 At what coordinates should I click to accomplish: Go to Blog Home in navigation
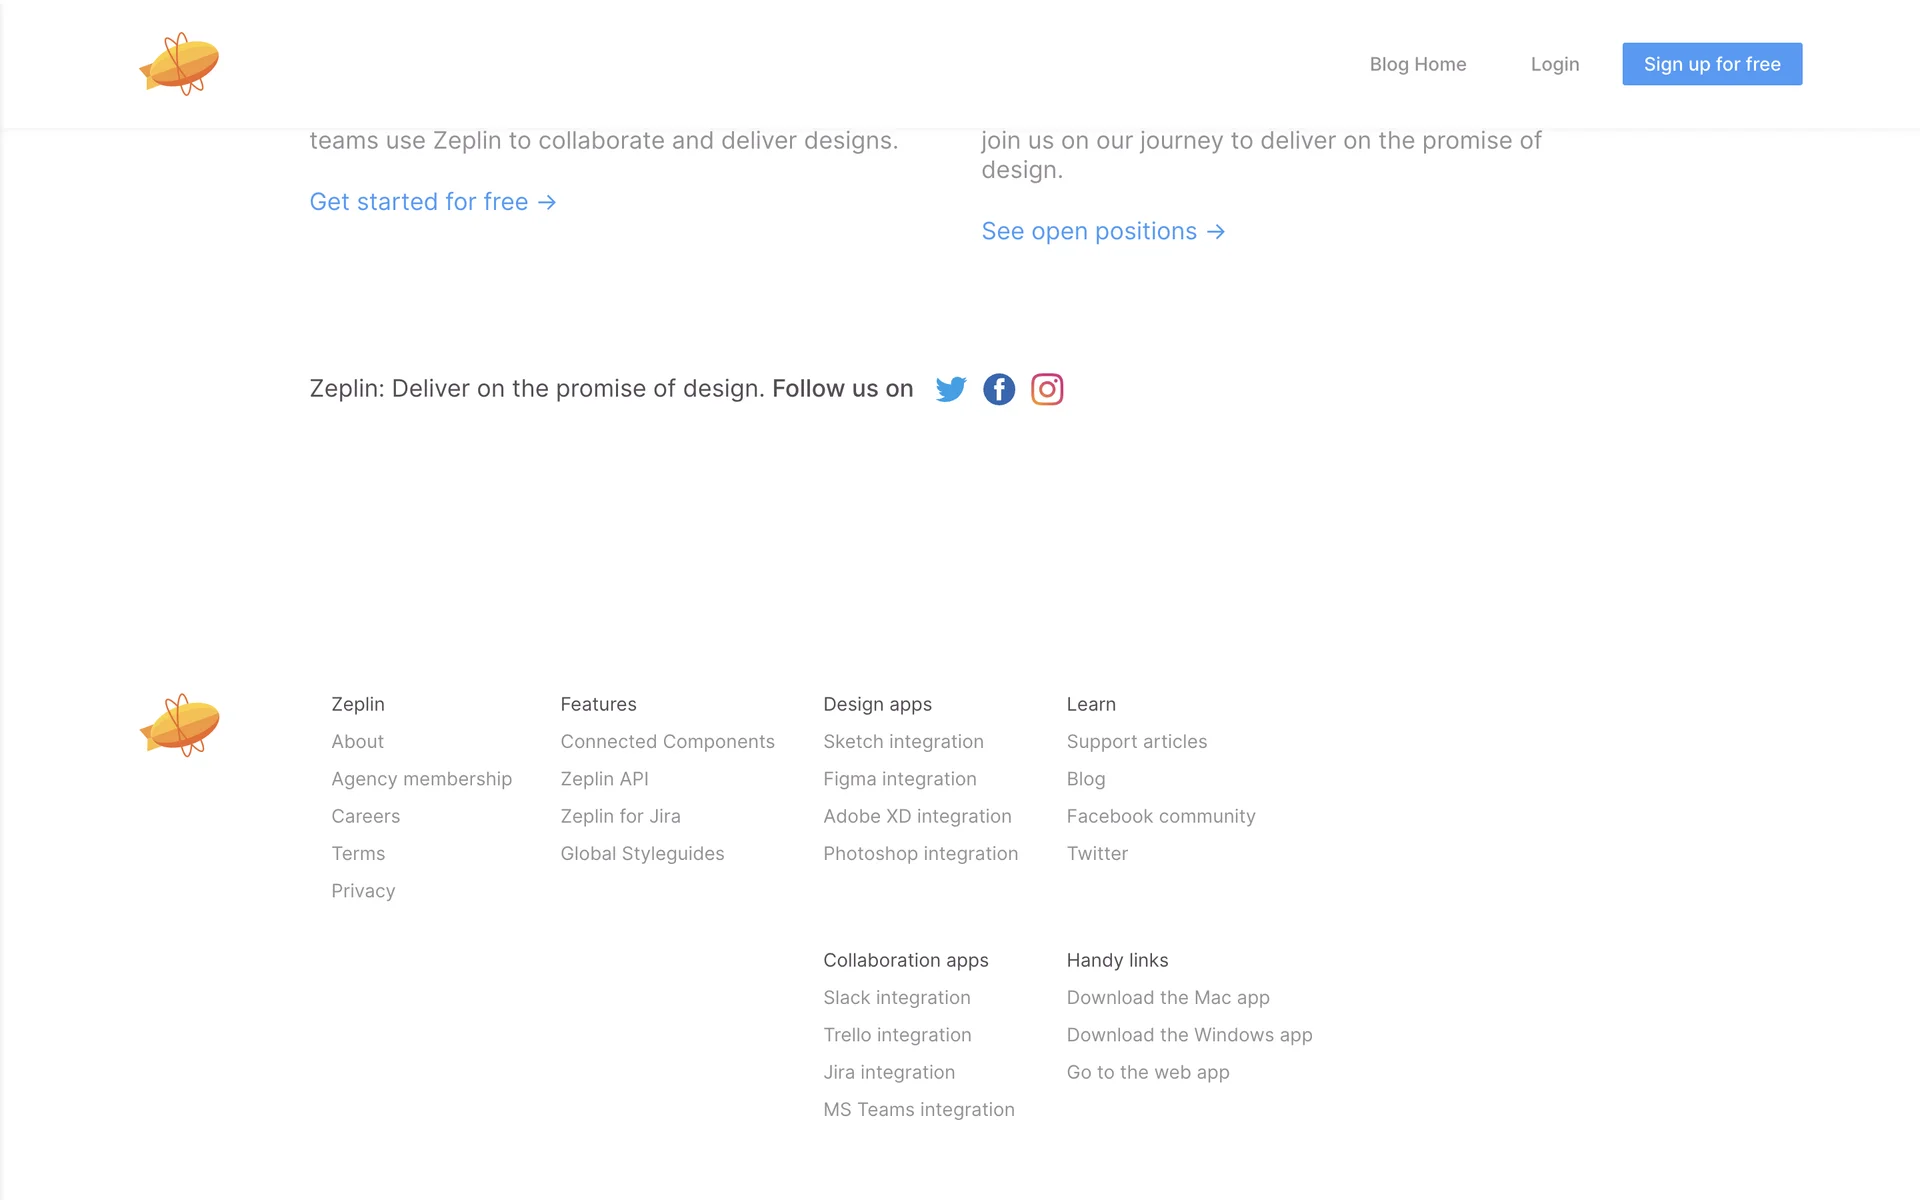(x=1417, y=64)
